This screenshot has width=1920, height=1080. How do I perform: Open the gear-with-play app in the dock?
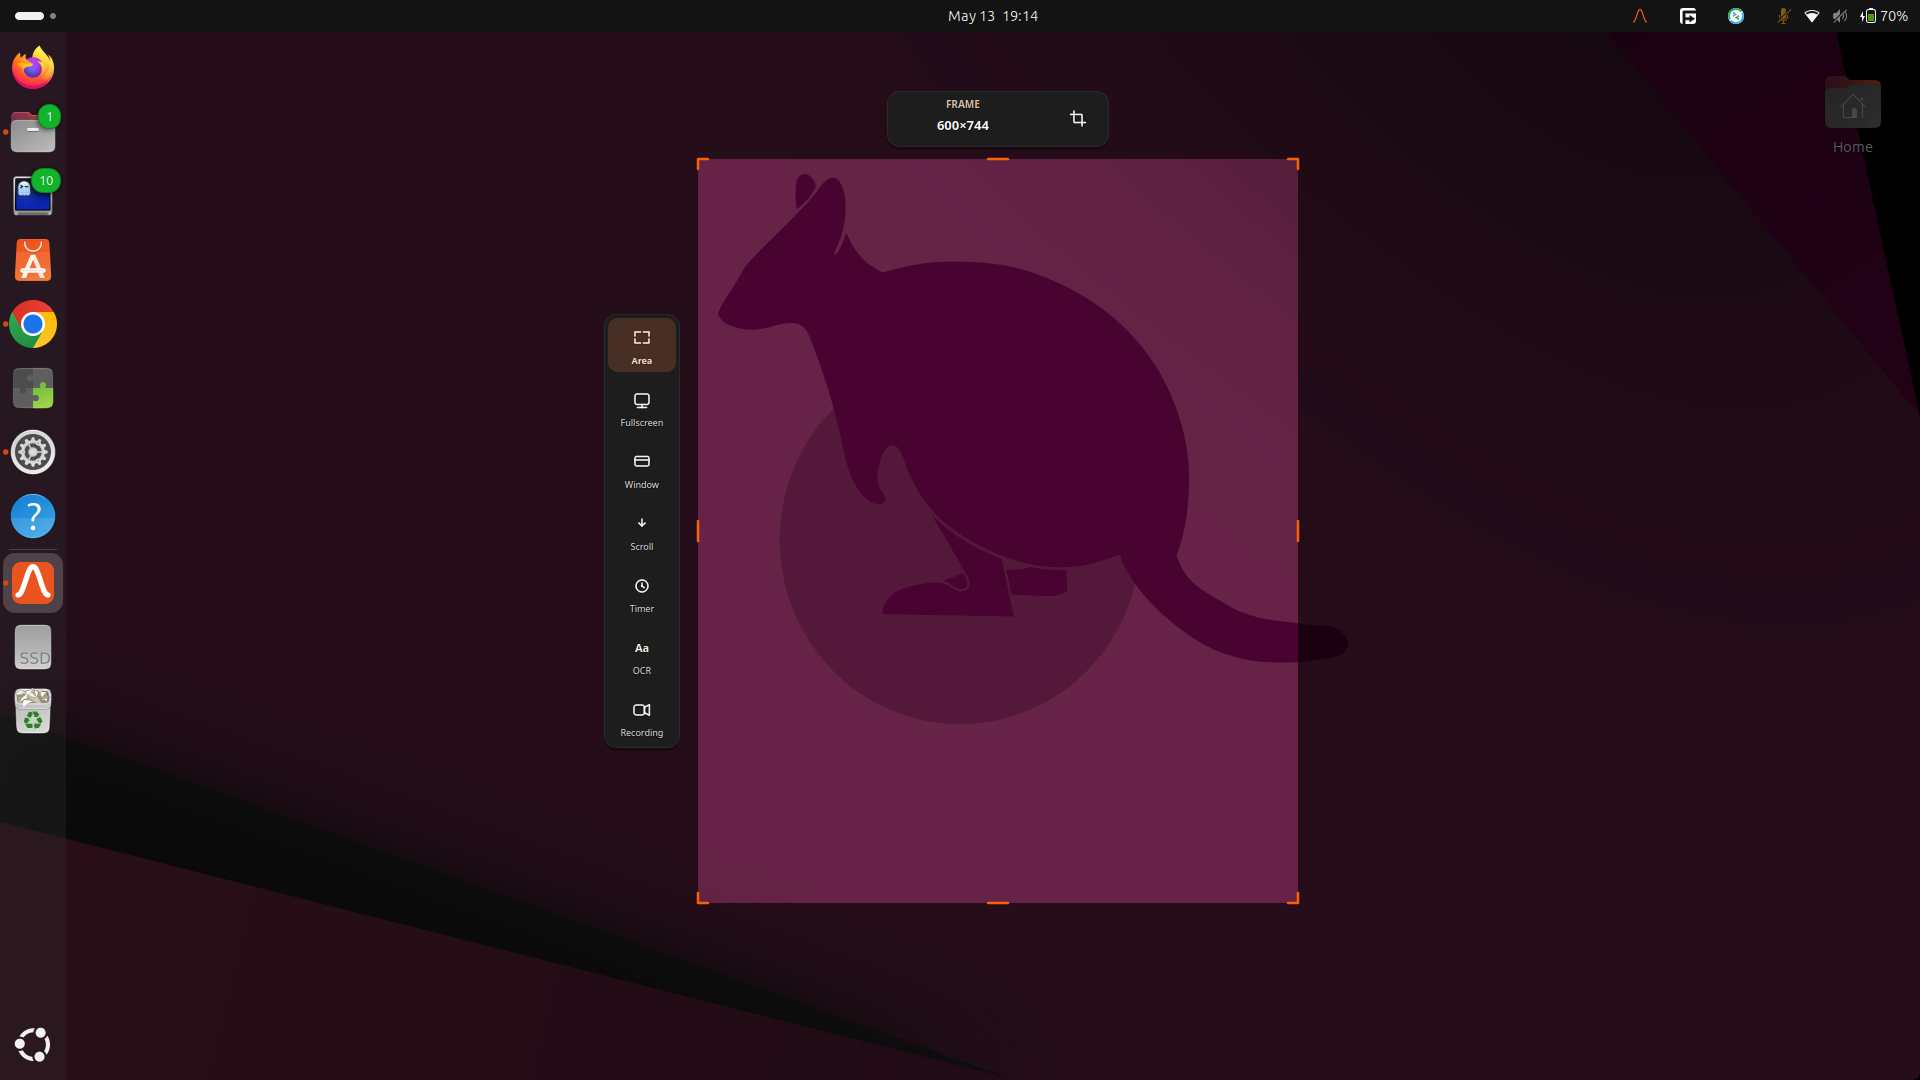pos(33,452)
